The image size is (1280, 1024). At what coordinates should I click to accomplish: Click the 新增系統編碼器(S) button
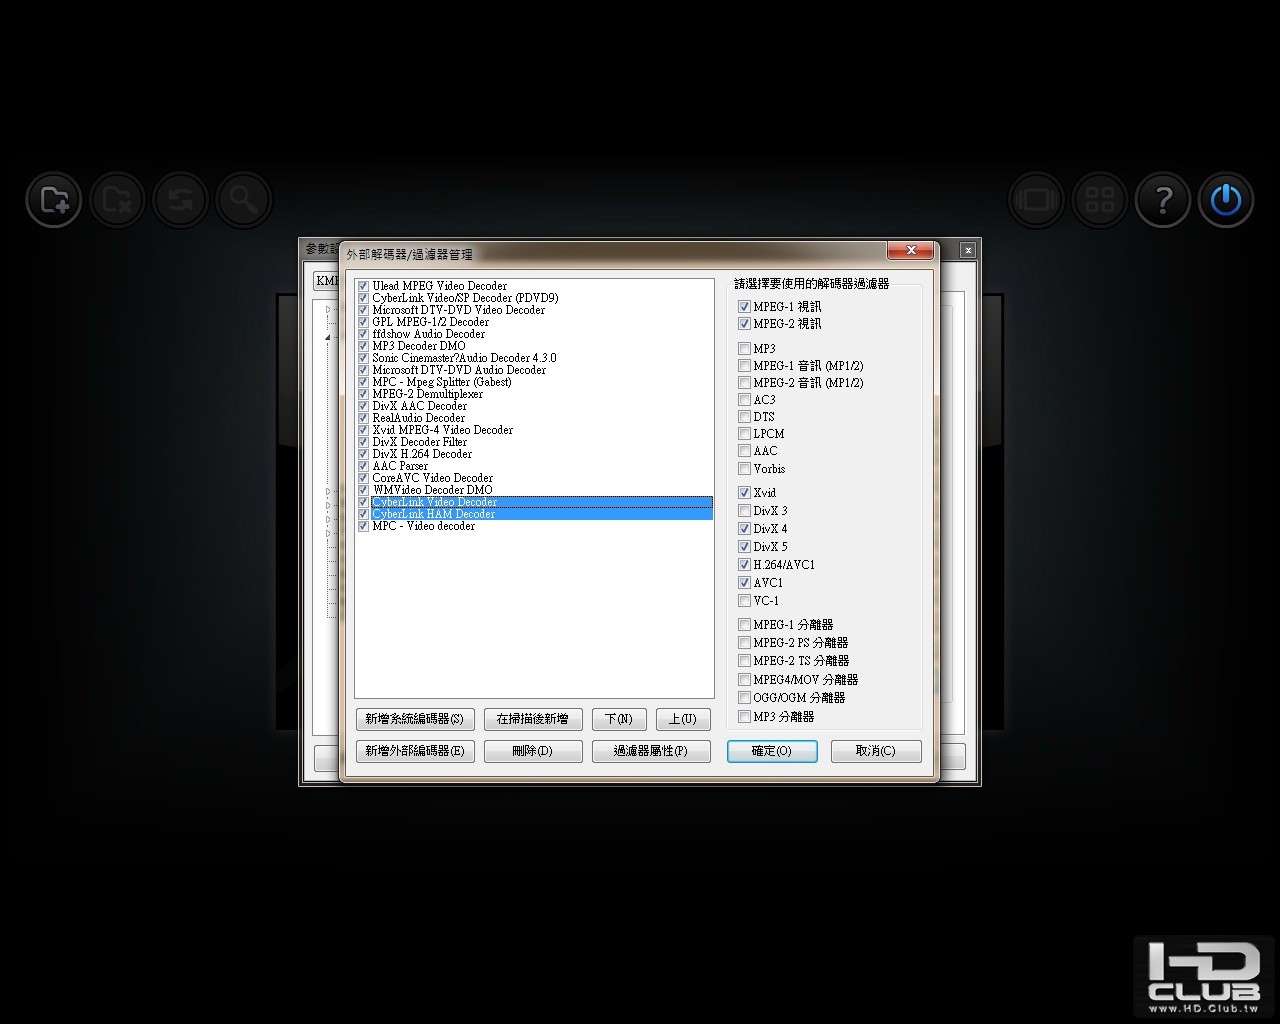point(415,719)
